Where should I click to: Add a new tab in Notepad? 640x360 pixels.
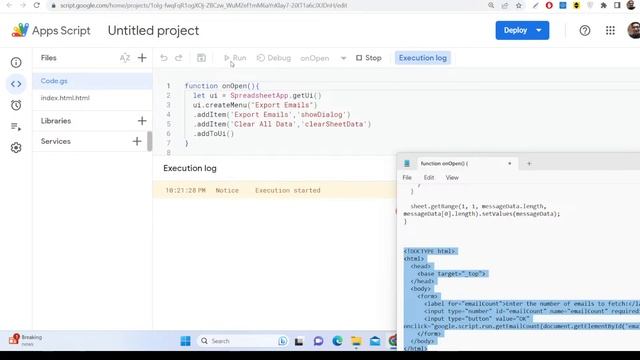pos(529,164)
